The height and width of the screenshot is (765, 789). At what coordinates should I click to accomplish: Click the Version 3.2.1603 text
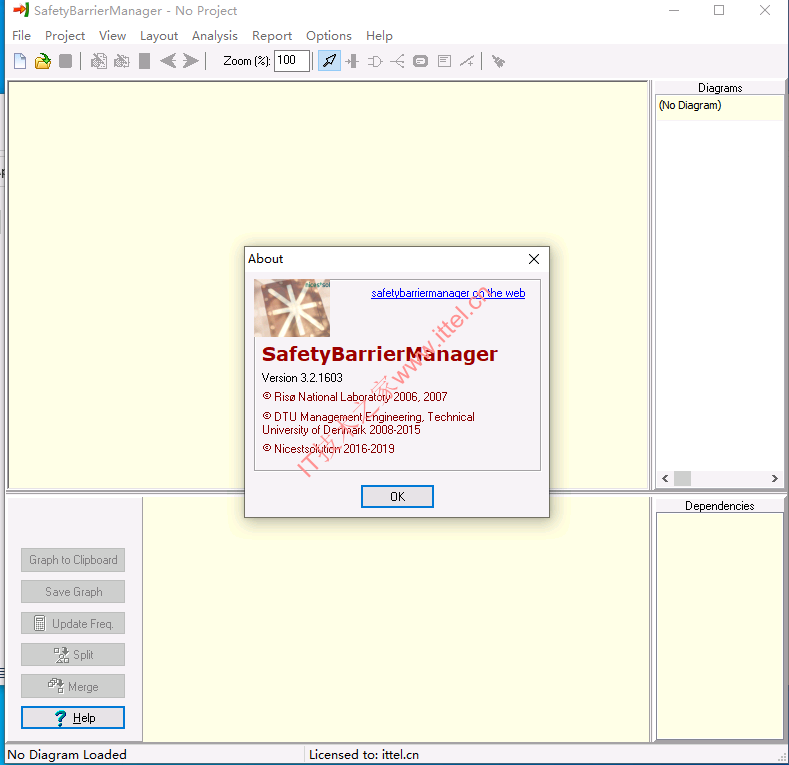(x=302, y=378)
